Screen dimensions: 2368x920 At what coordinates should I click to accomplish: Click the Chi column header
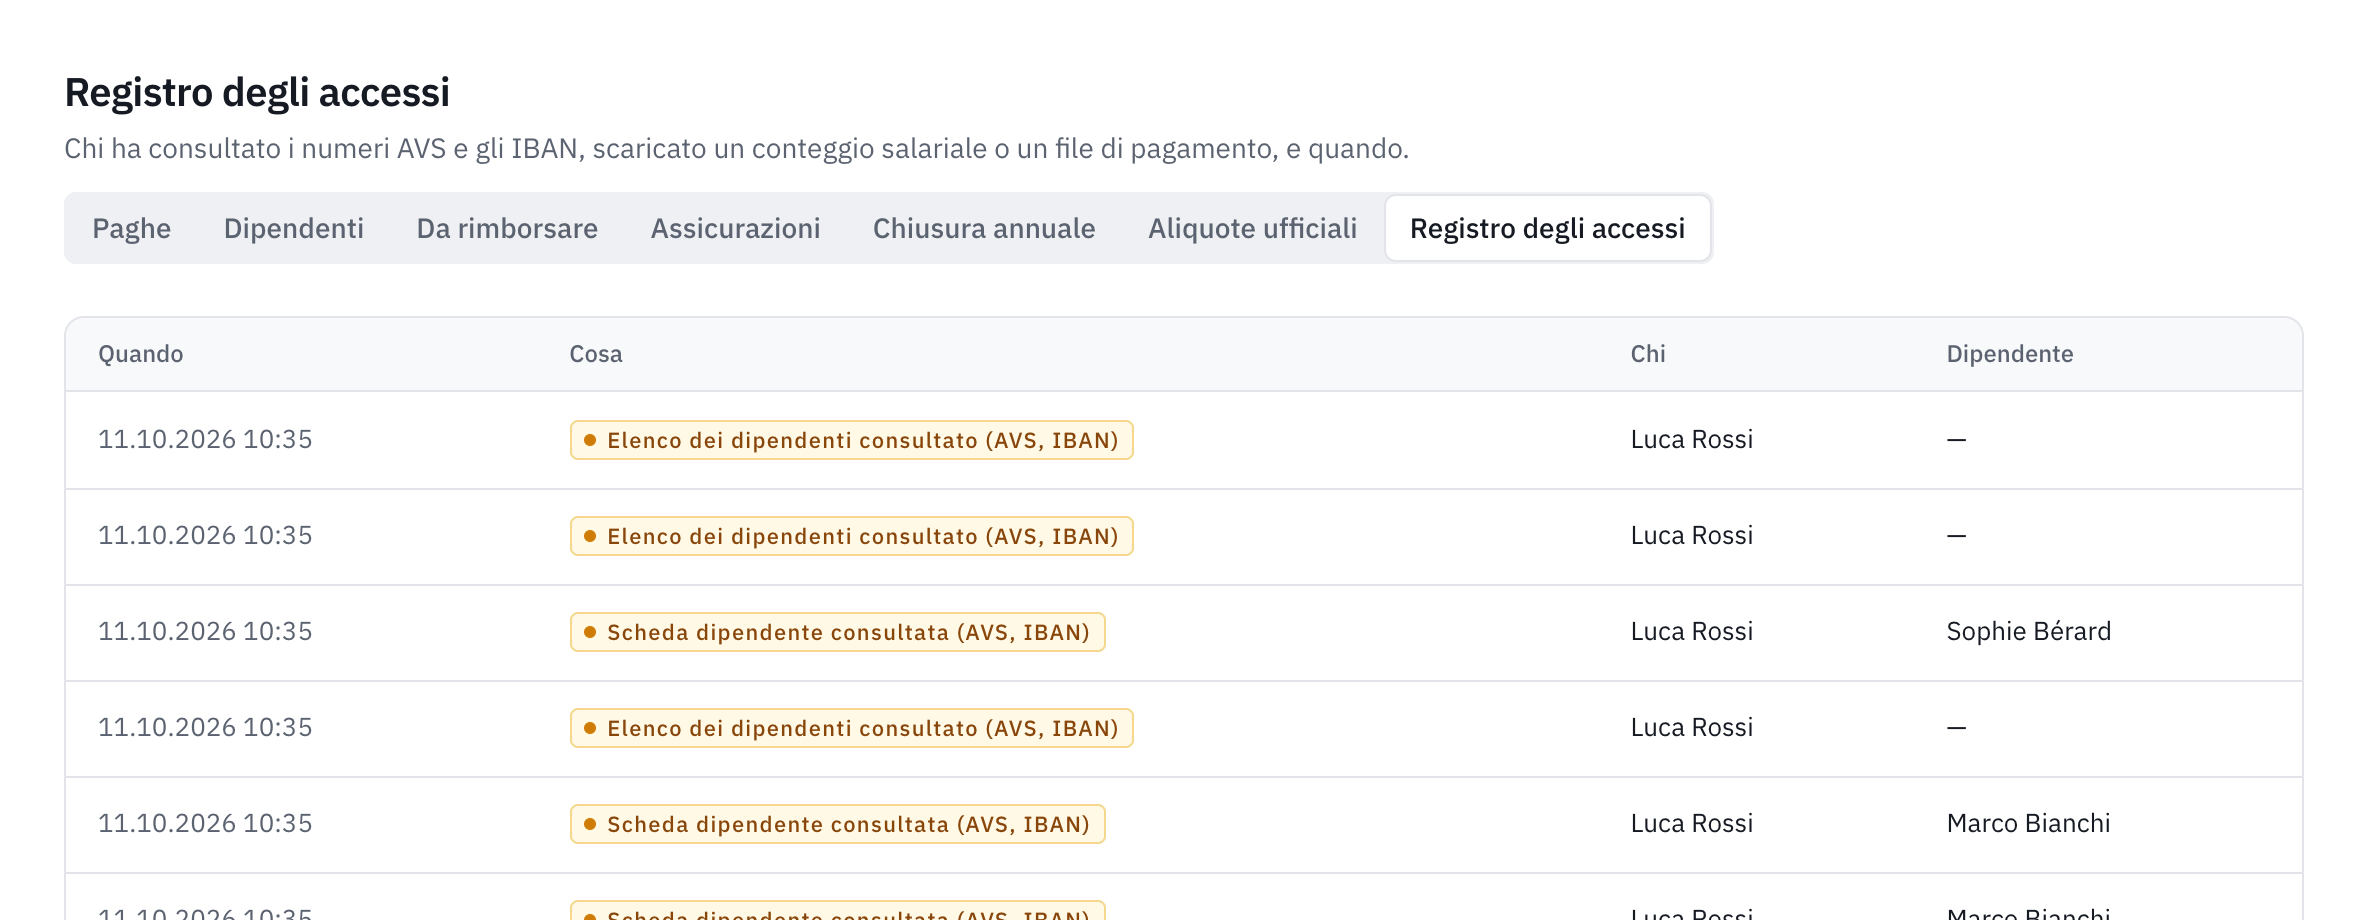point(1648,354)
